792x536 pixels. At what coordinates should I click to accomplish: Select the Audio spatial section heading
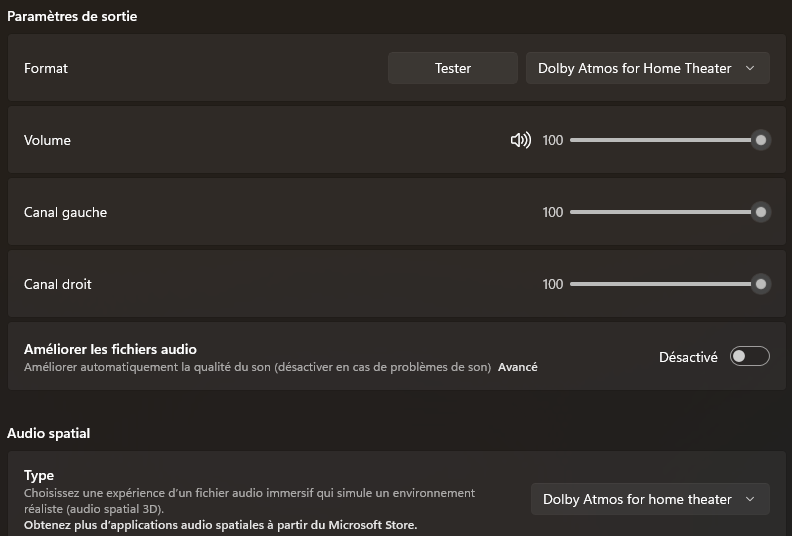(x=48, y=433)
